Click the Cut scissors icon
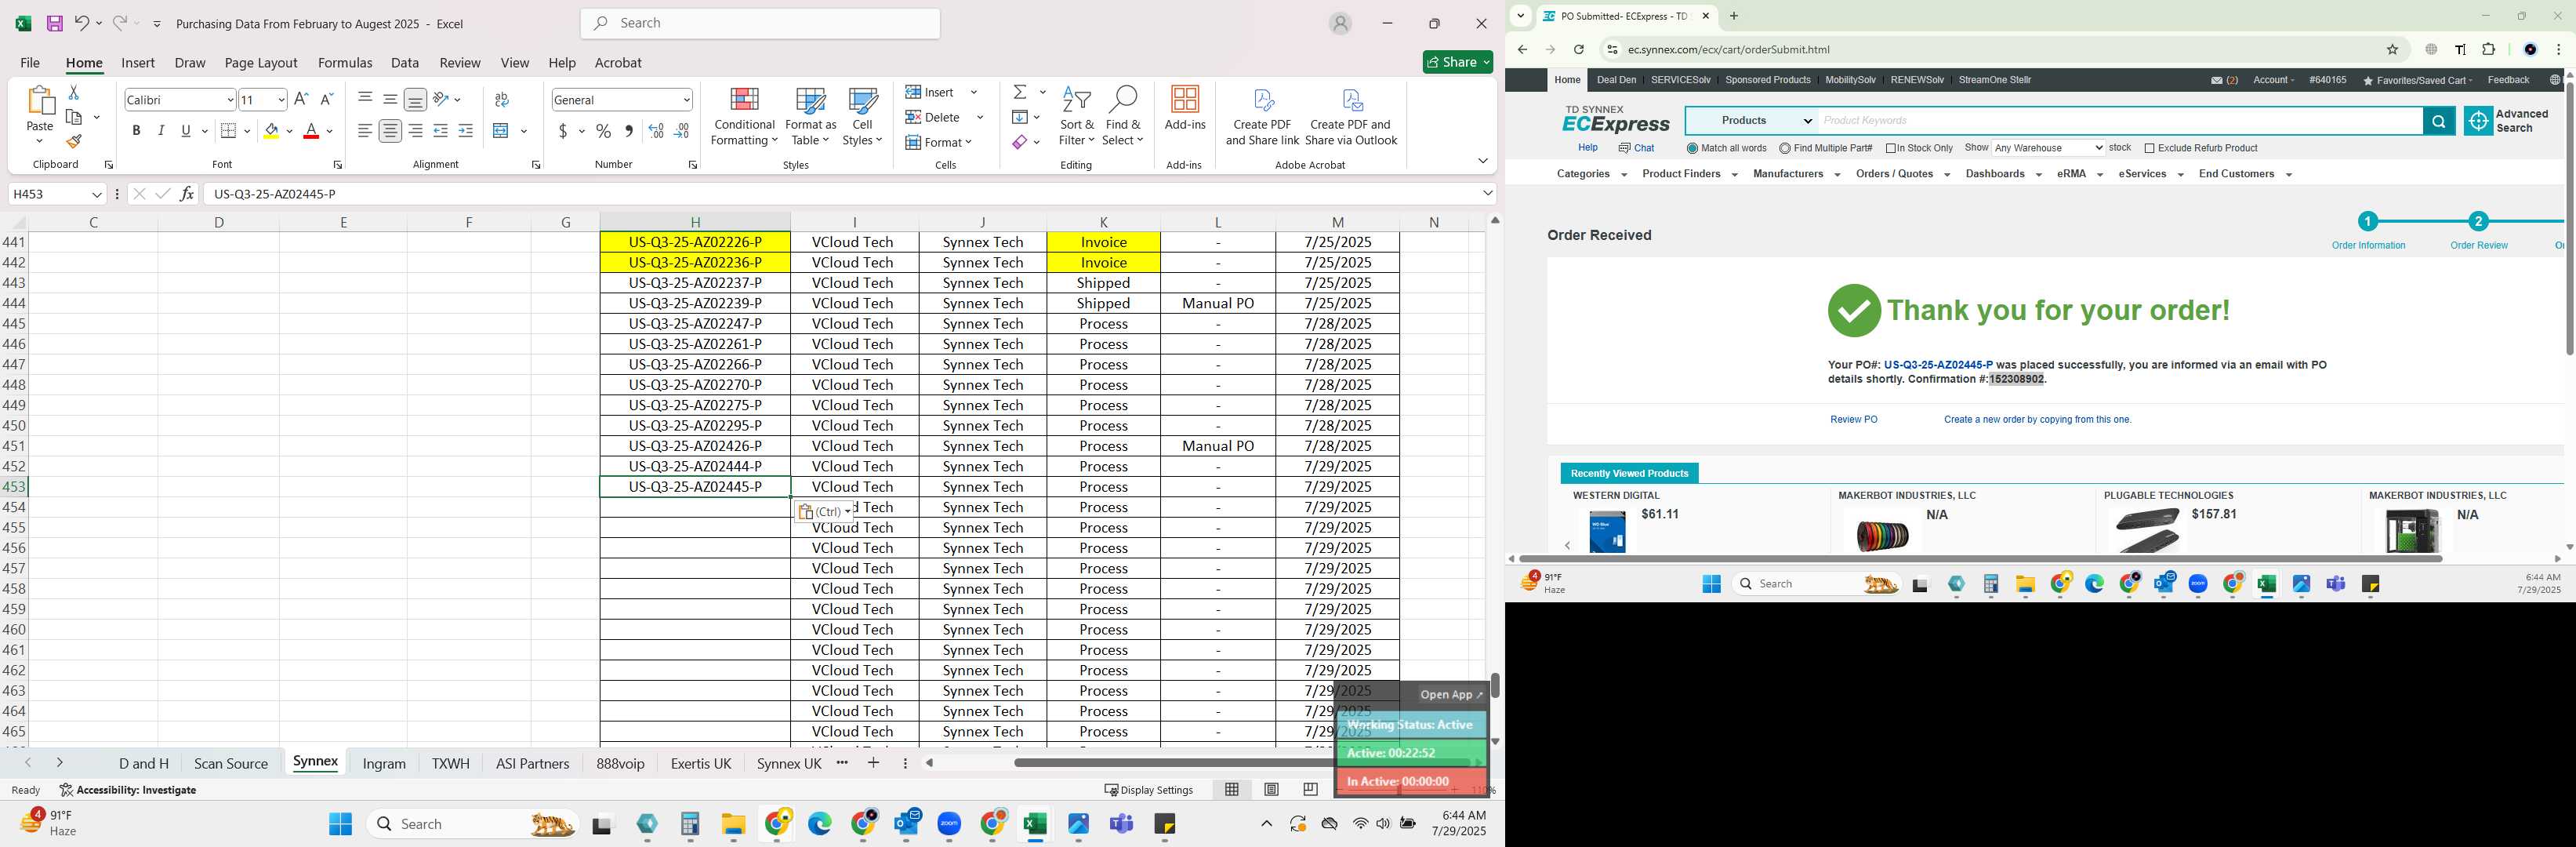 click(73, 92)
